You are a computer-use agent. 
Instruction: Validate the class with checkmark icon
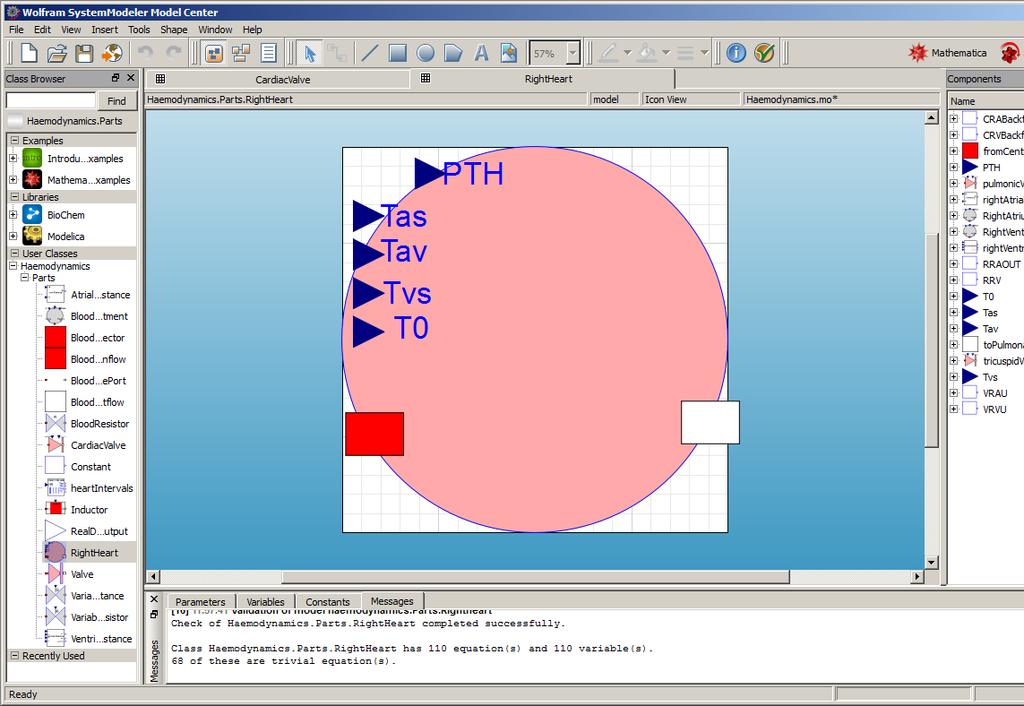[764, 53]
